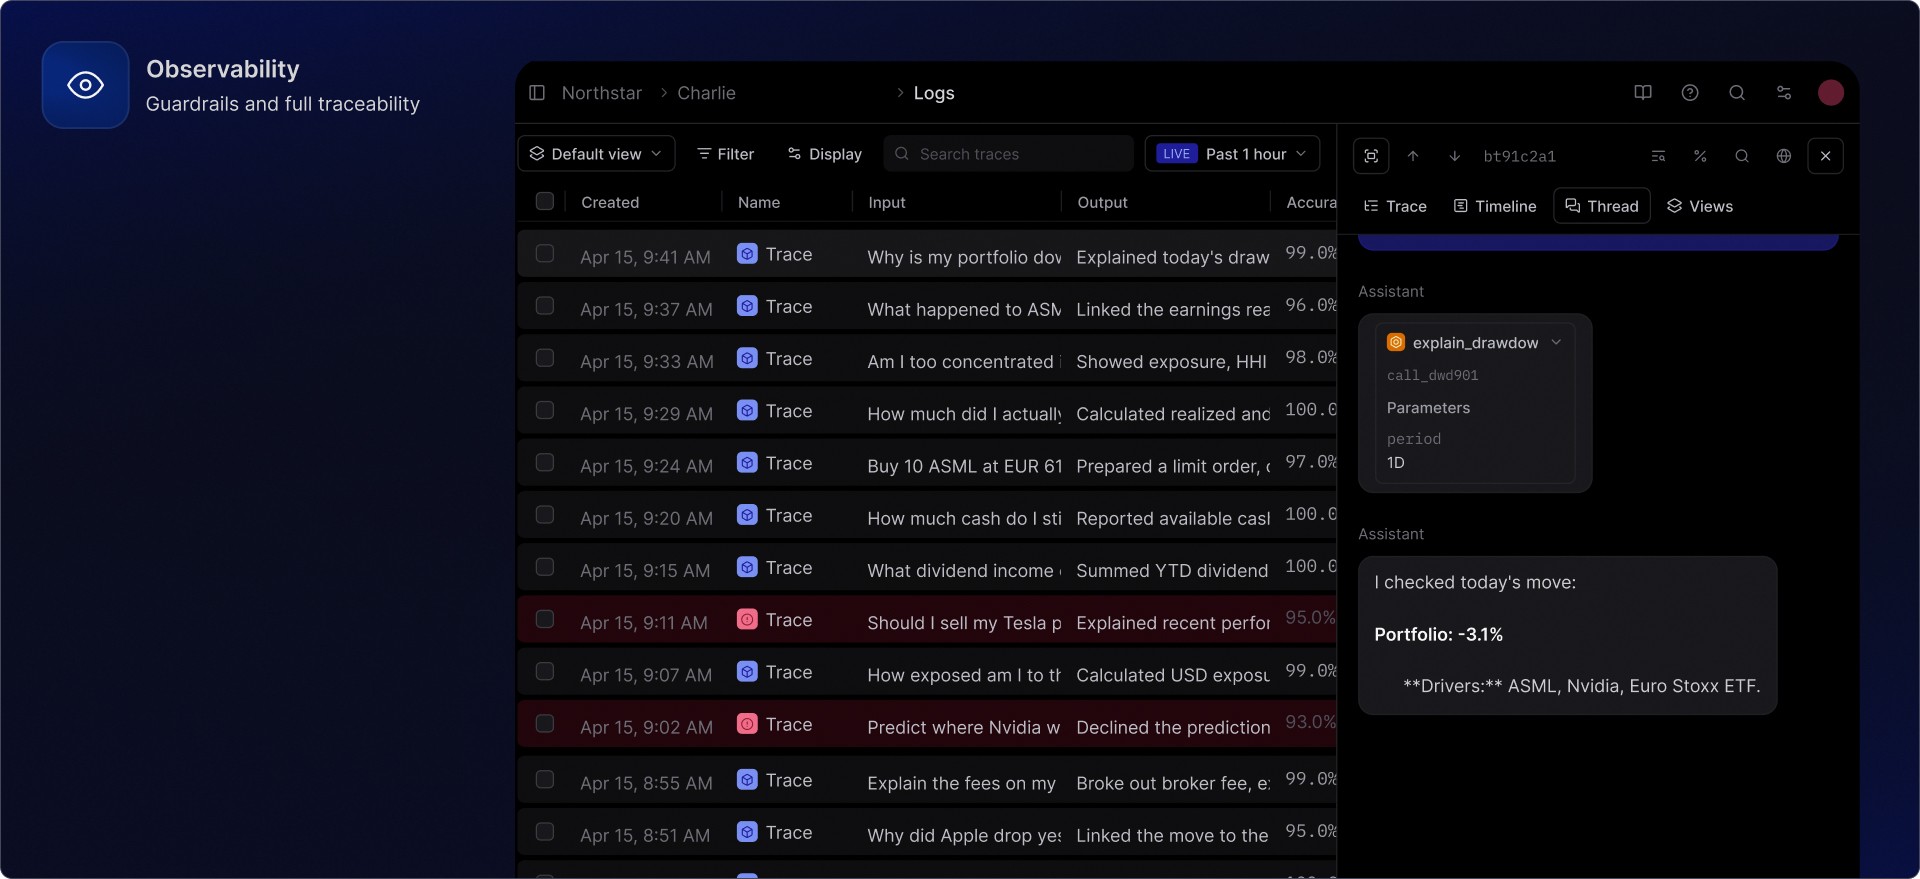Screen dimensions: 1920x879
Task: Click the globe icon in detail toolbar
Action: coord(1784,156)
